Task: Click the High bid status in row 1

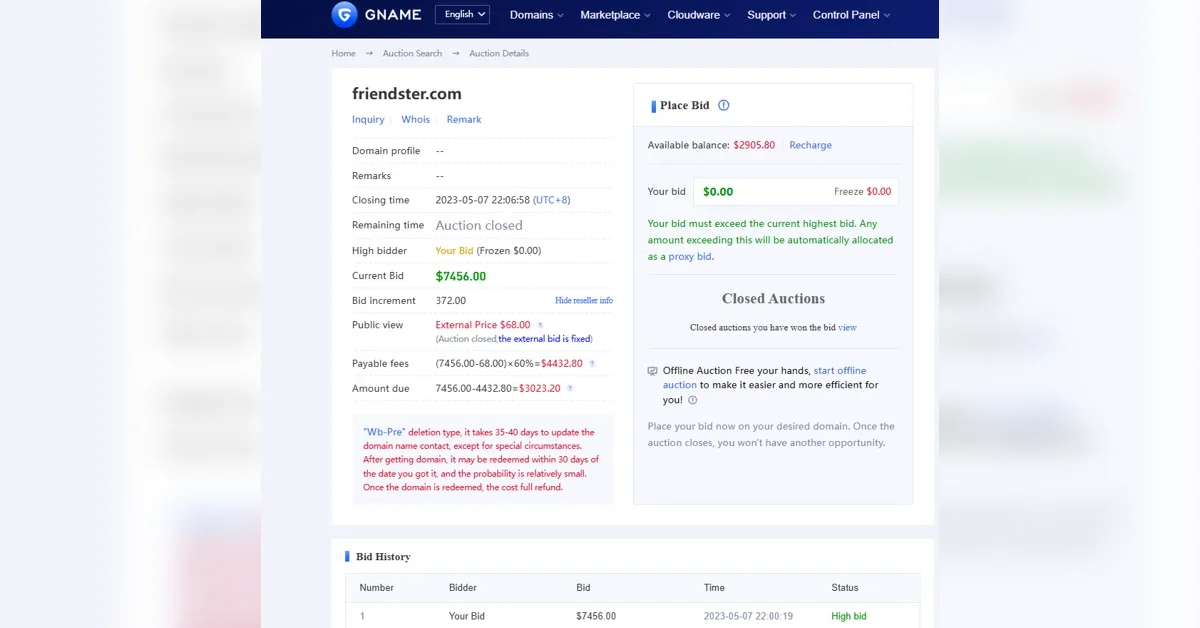Action: pyautogui.click(x=849, y=616)
